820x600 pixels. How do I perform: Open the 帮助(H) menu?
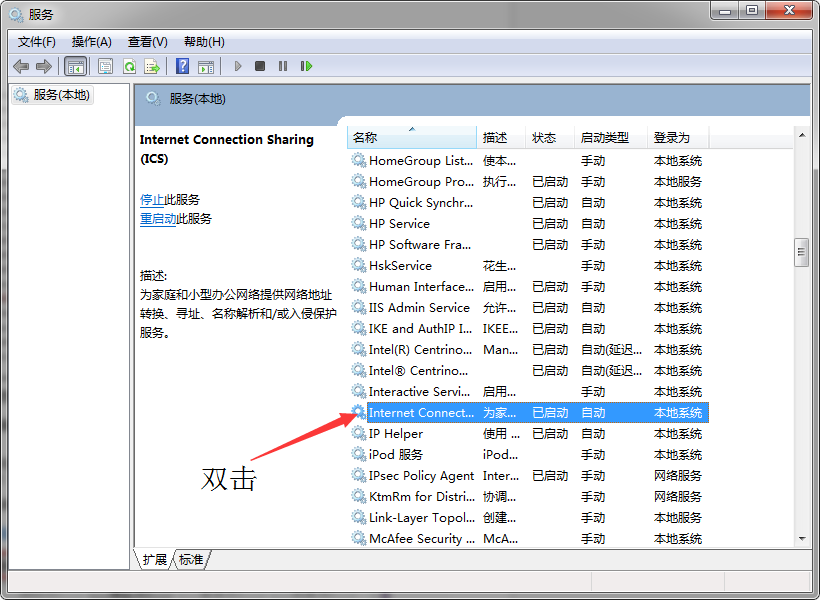tap(203, 41)
